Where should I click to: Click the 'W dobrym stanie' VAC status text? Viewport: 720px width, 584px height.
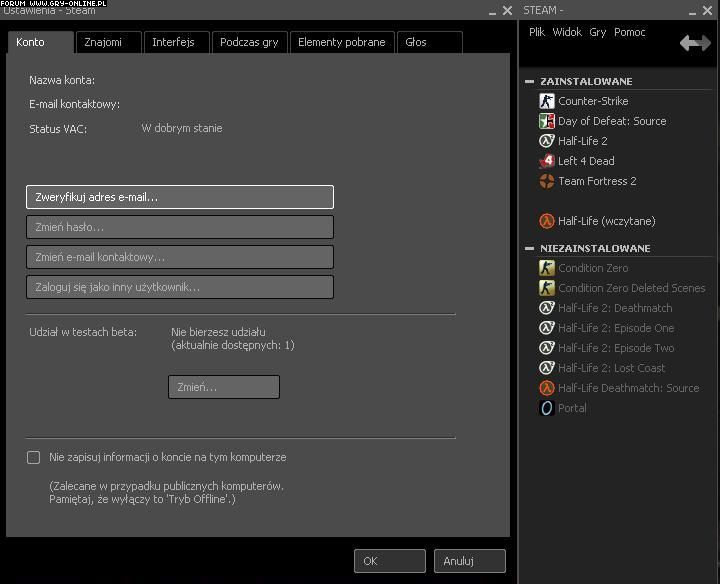182,128
